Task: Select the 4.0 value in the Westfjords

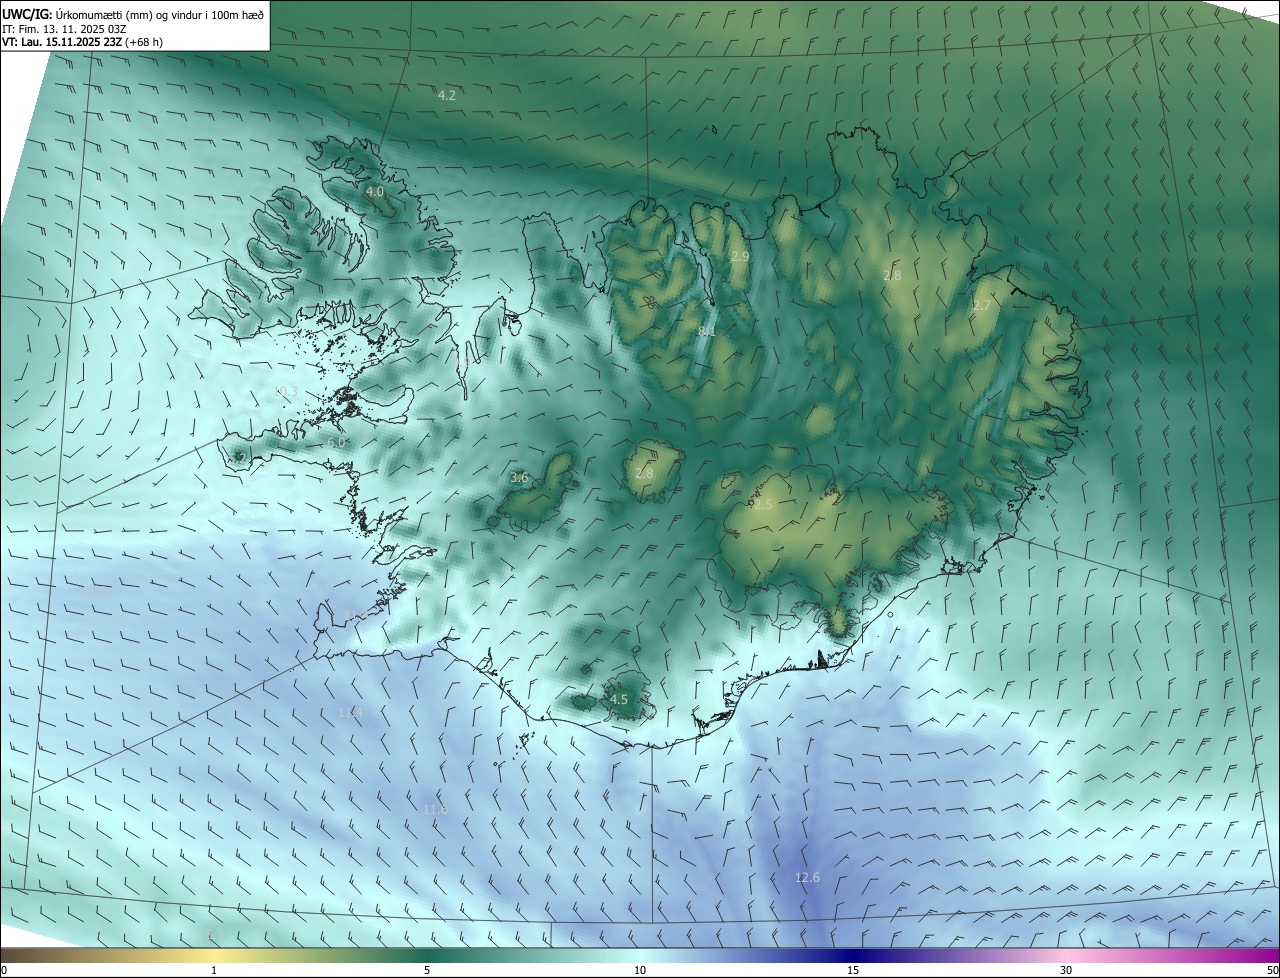Action: (x=375, y=191)
